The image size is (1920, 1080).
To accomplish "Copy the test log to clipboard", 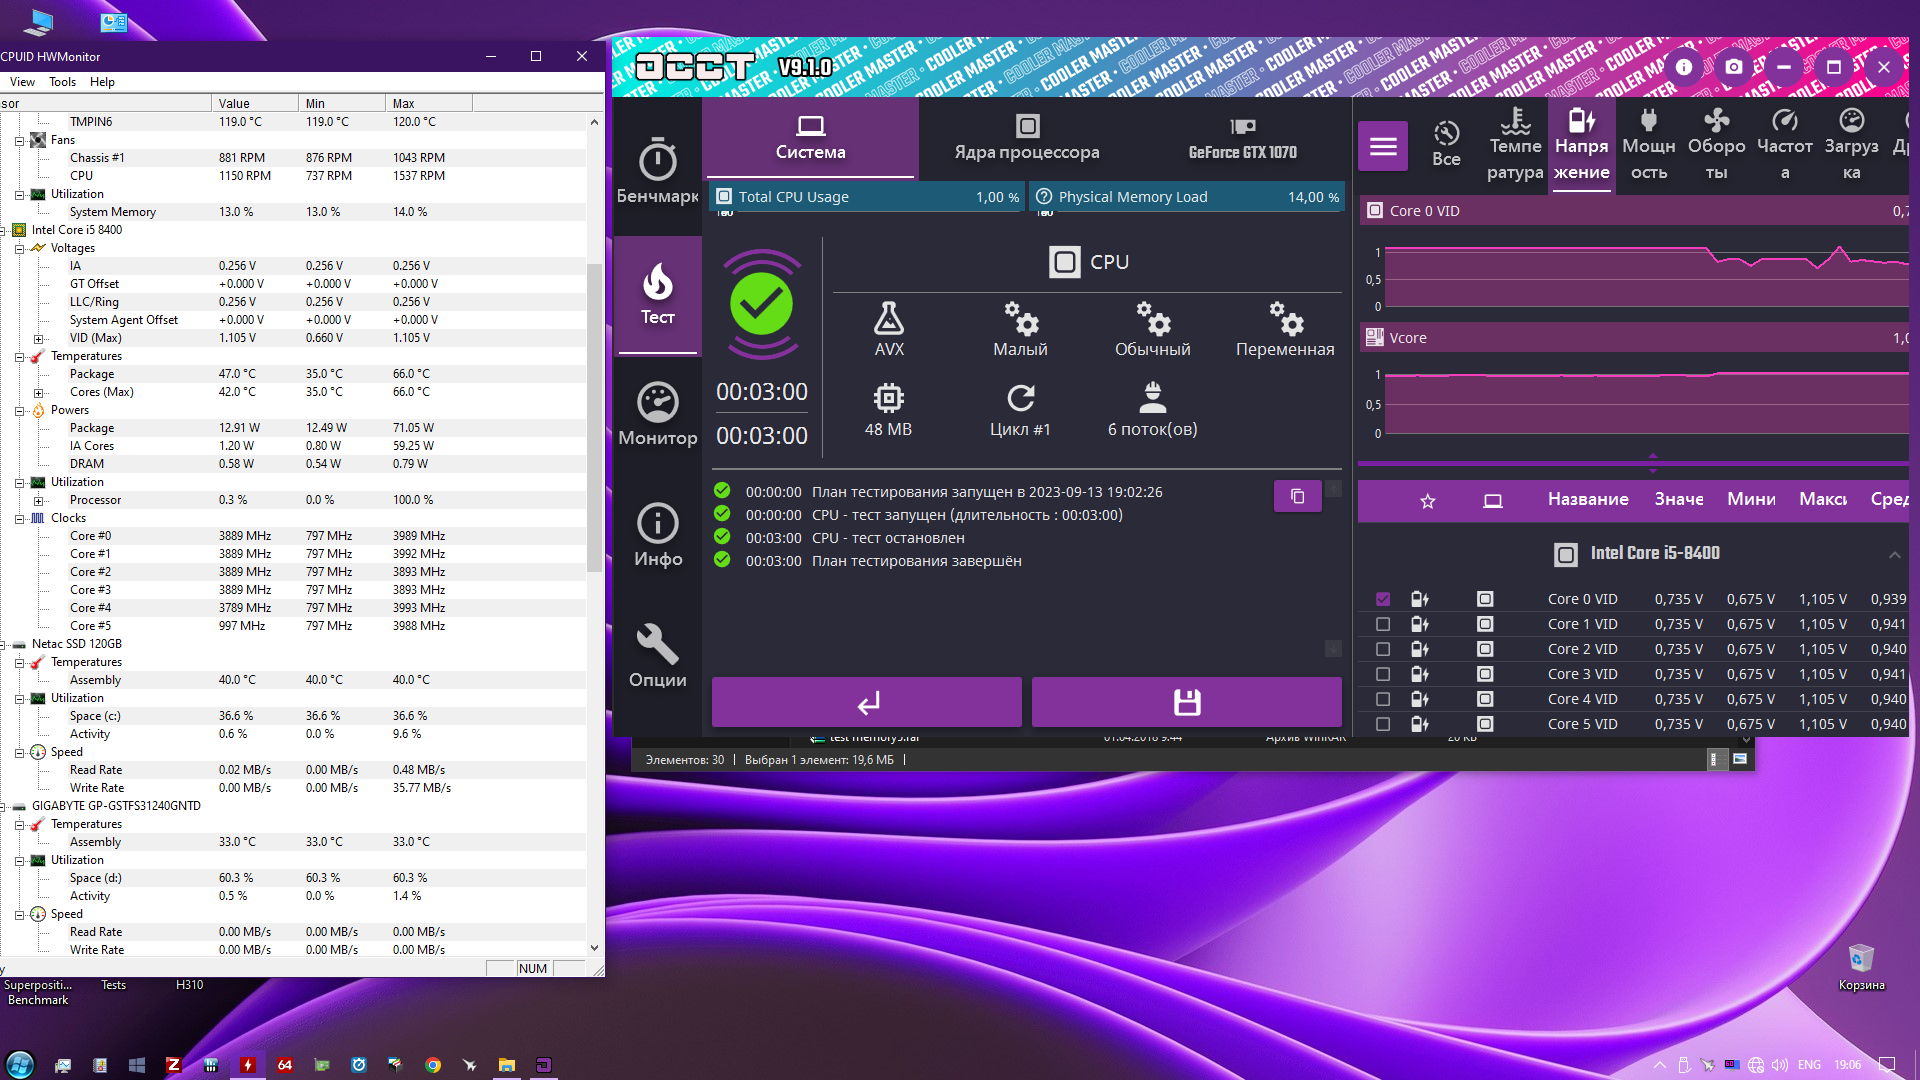I will [1297, 496].
